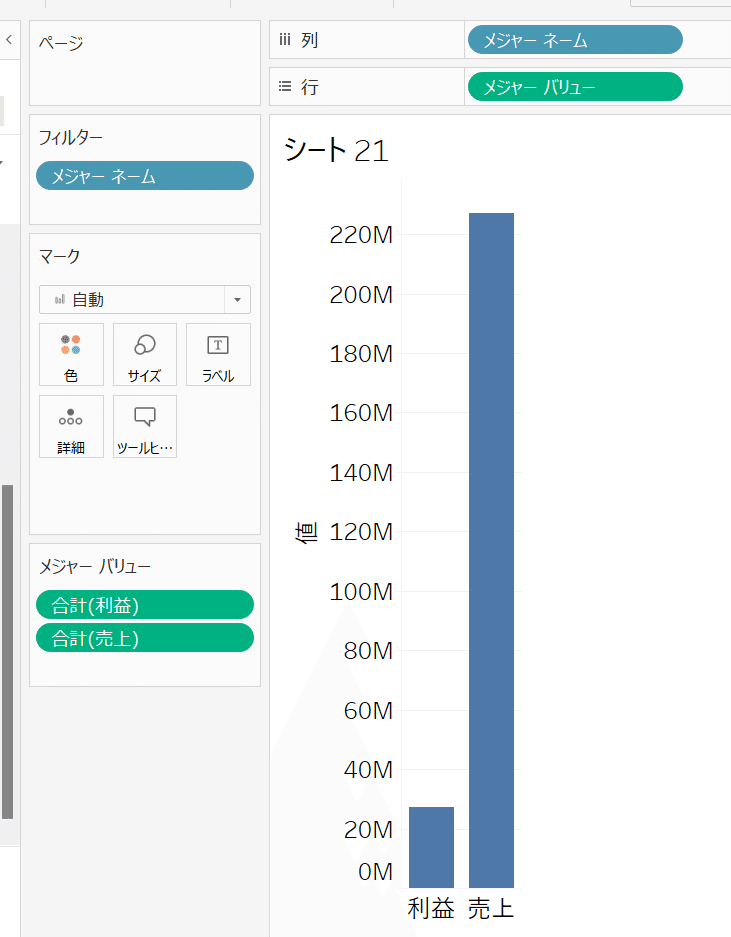Click the 値 axis title
Viewport: 731px width, 937px height.
click(306, 532)
